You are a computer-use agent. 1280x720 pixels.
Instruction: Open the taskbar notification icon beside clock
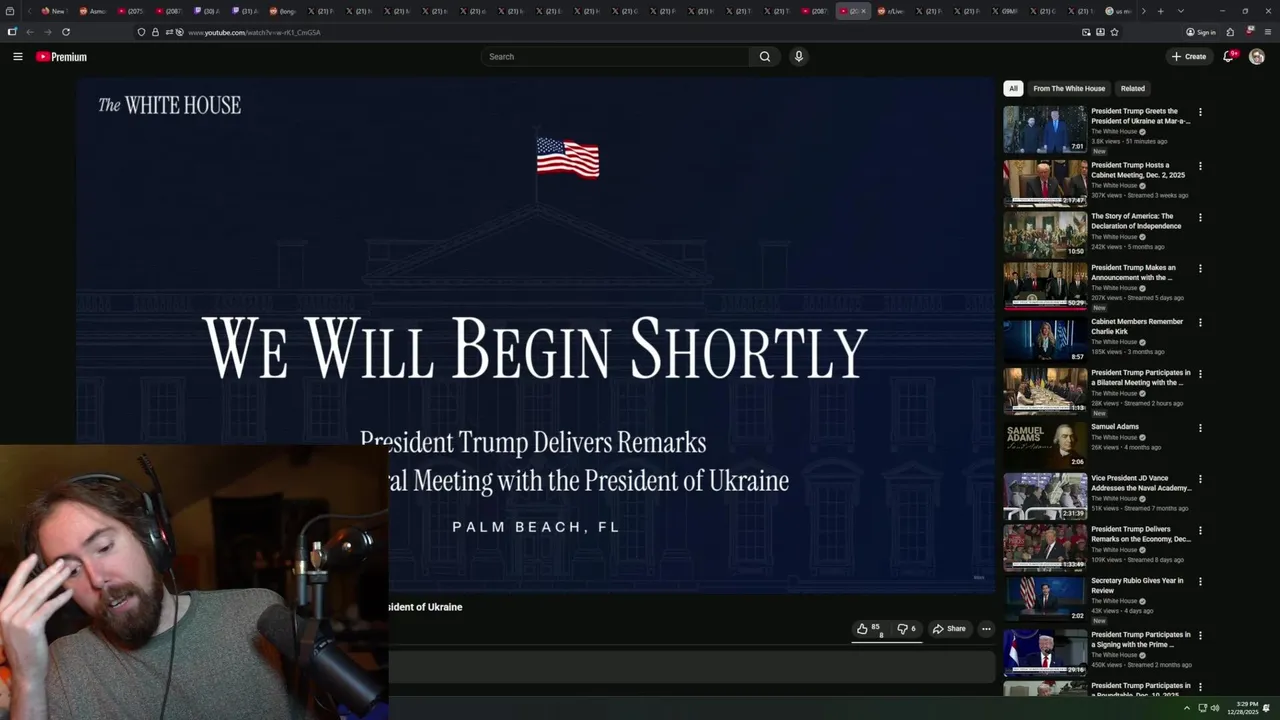pyautogui.click(x=1267, y=708)
